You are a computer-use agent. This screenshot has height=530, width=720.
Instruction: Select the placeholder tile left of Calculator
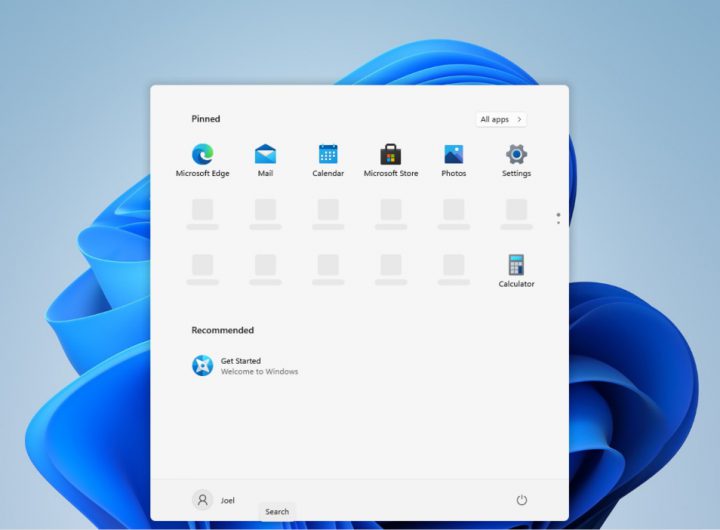[454, 265]
